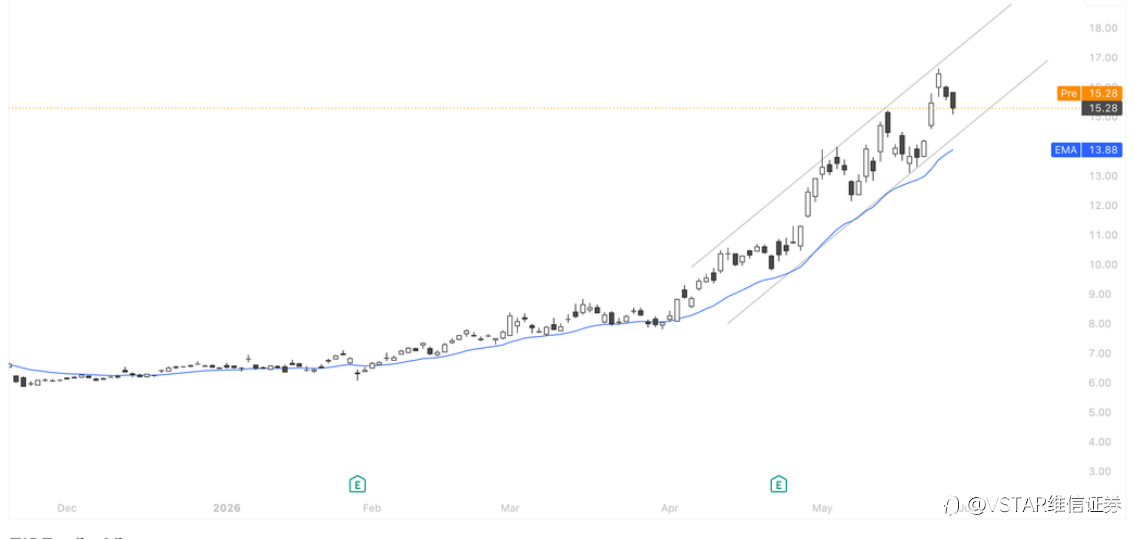Image resolution: width=1135 pixels, height=540 pixels.
Task: Click the Dec label on time axis
Action: point(67,508)
